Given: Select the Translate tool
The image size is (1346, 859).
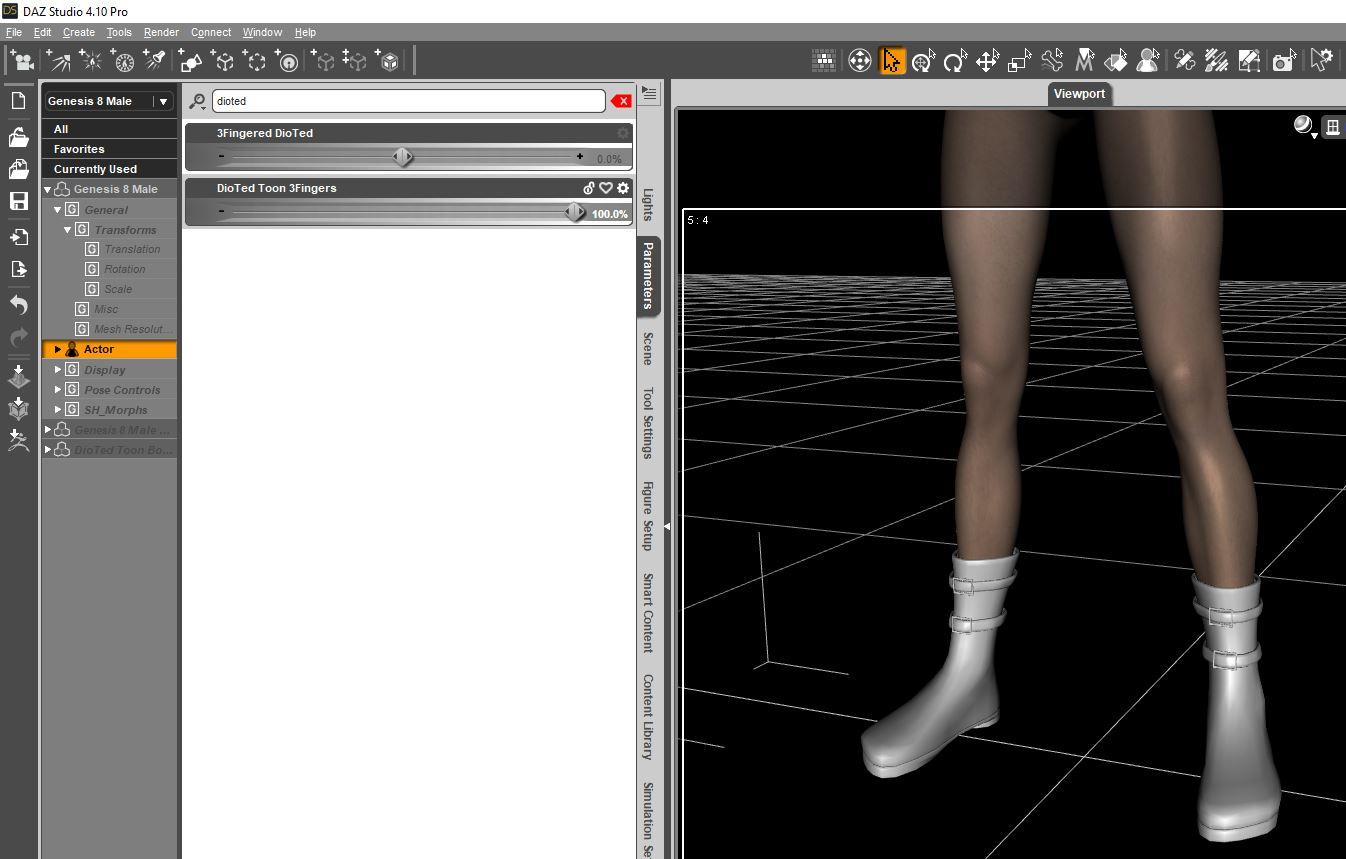Looking at the screenshot, I should point(987,61).
